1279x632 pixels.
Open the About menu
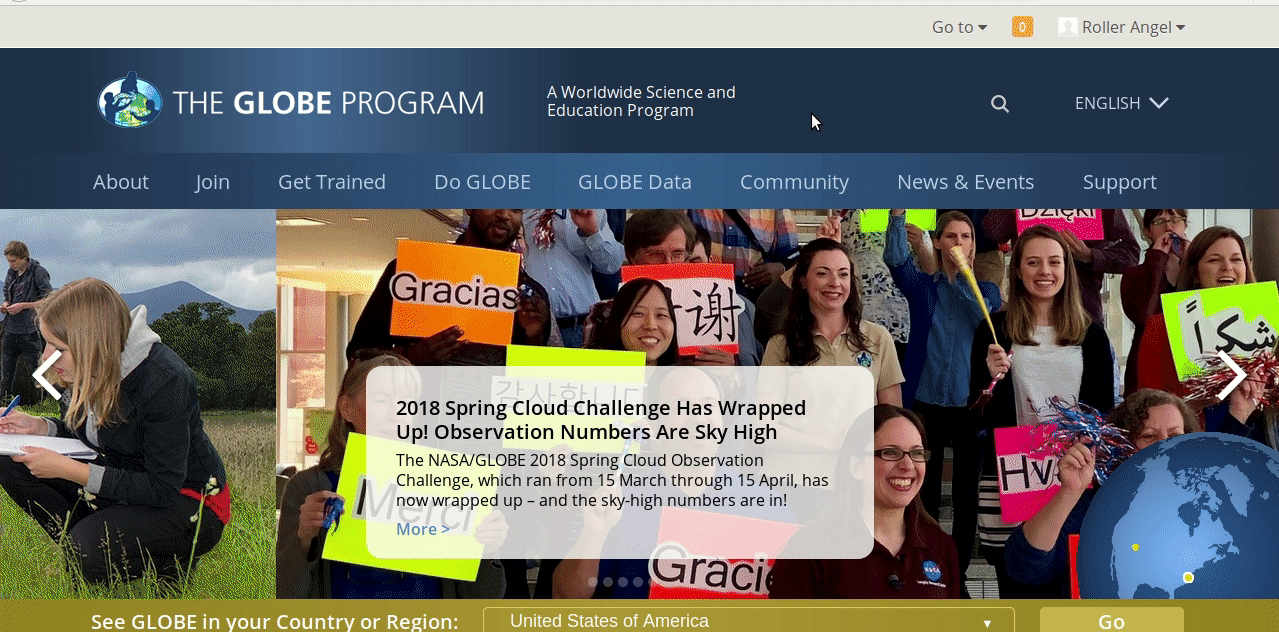(121, 182)
